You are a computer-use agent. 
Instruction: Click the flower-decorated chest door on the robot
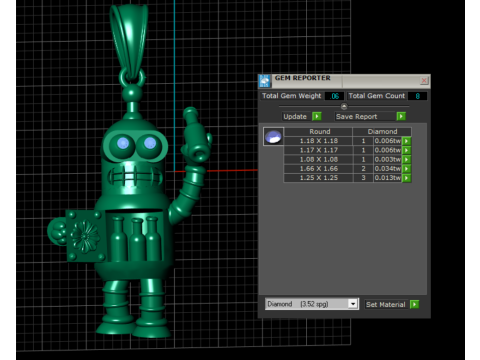pyautogui.click(x=86, y=236)
